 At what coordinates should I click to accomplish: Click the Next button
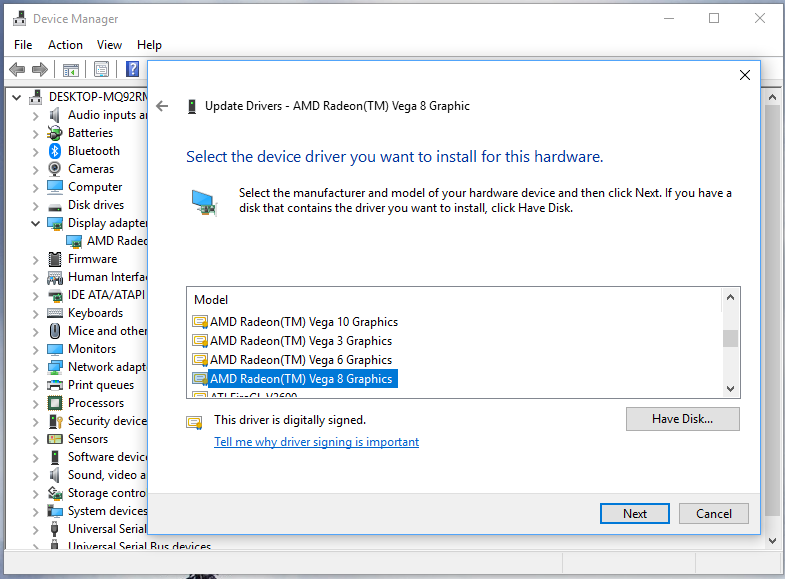point(634,513)
